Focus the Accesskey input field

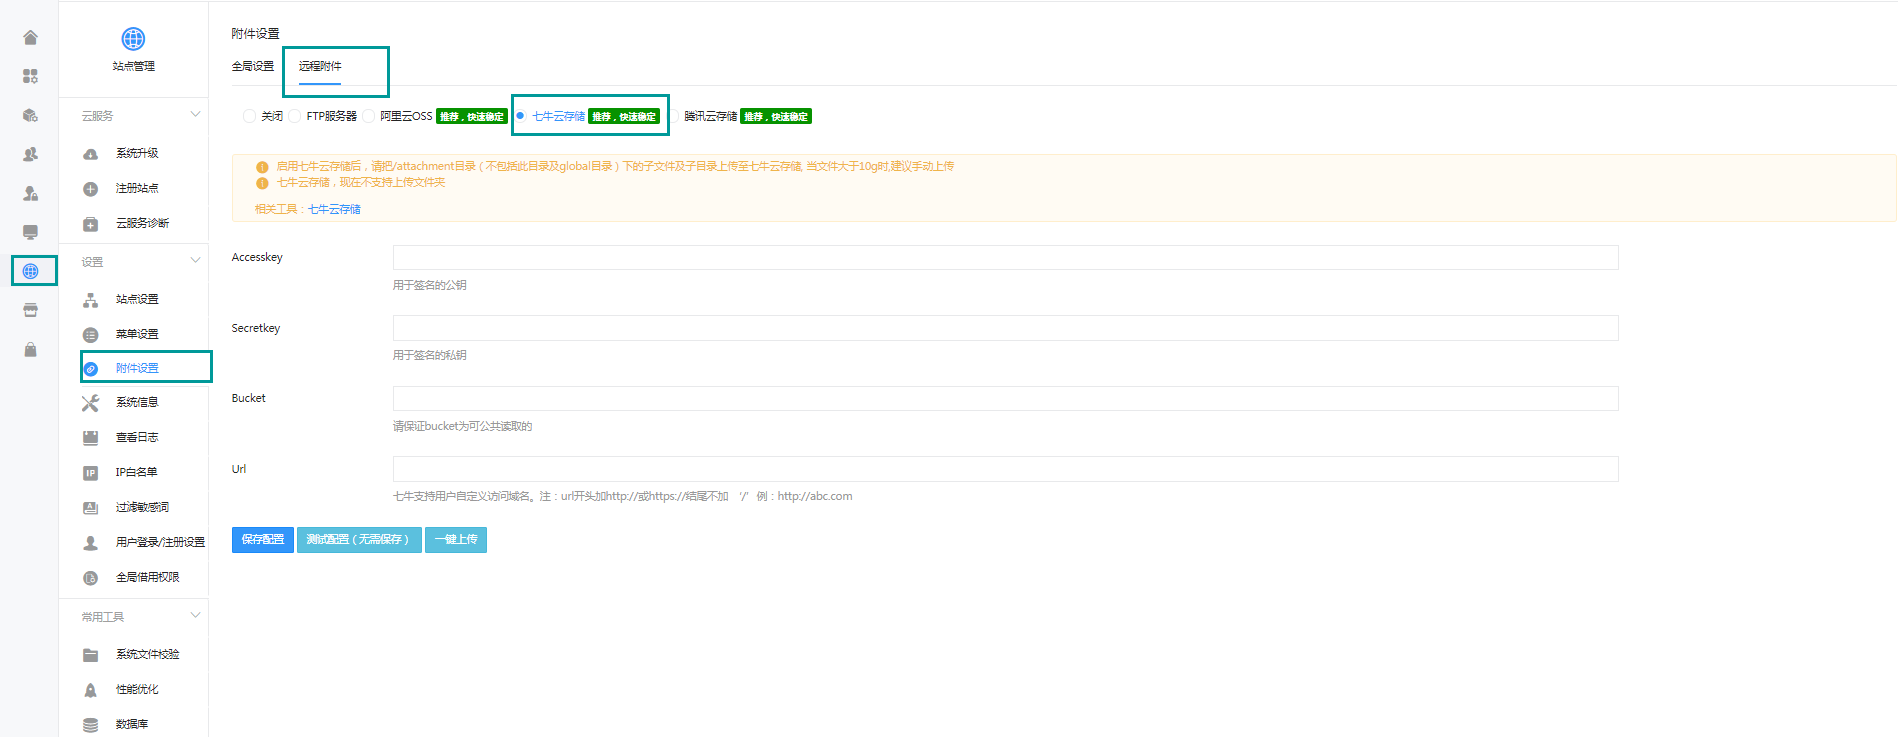pyautogui.click(x=1005, y=258)
